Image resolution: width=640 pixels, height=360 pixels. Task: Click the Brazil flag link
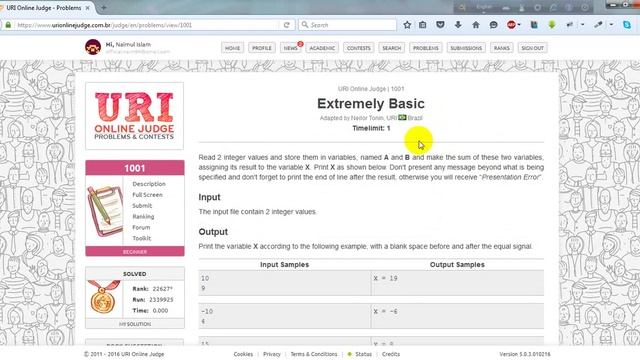[402, 118]
